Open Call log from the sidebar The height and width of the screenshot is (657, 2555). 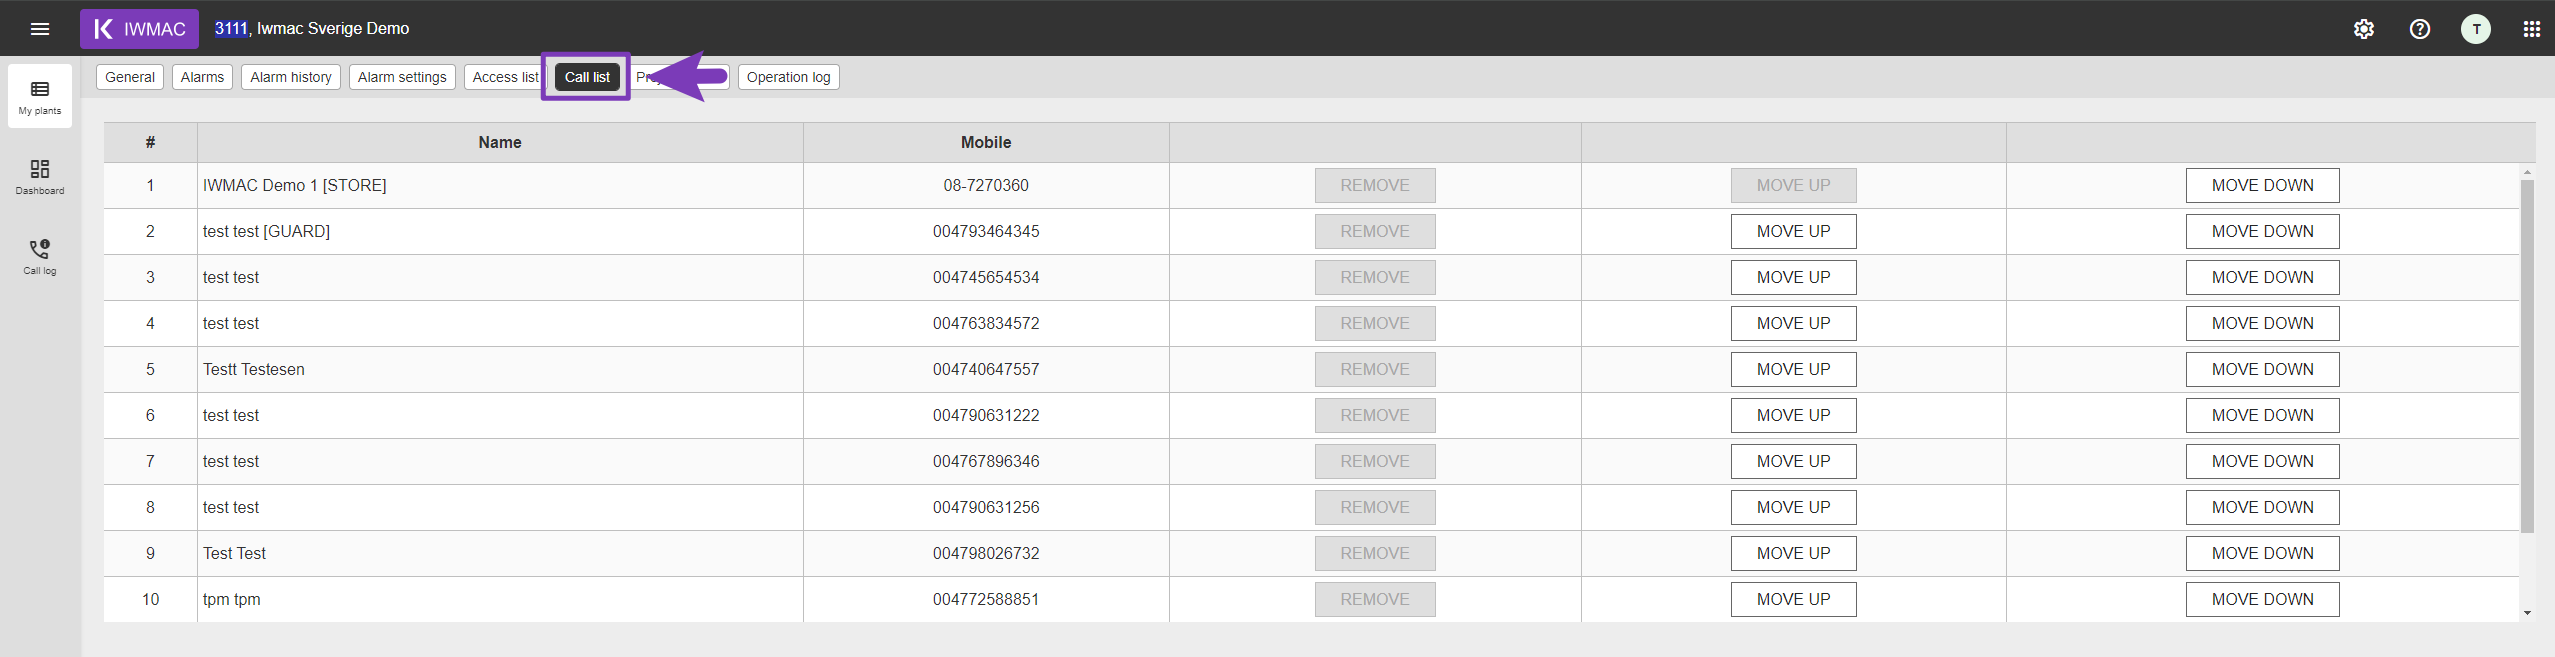[40, 256]
